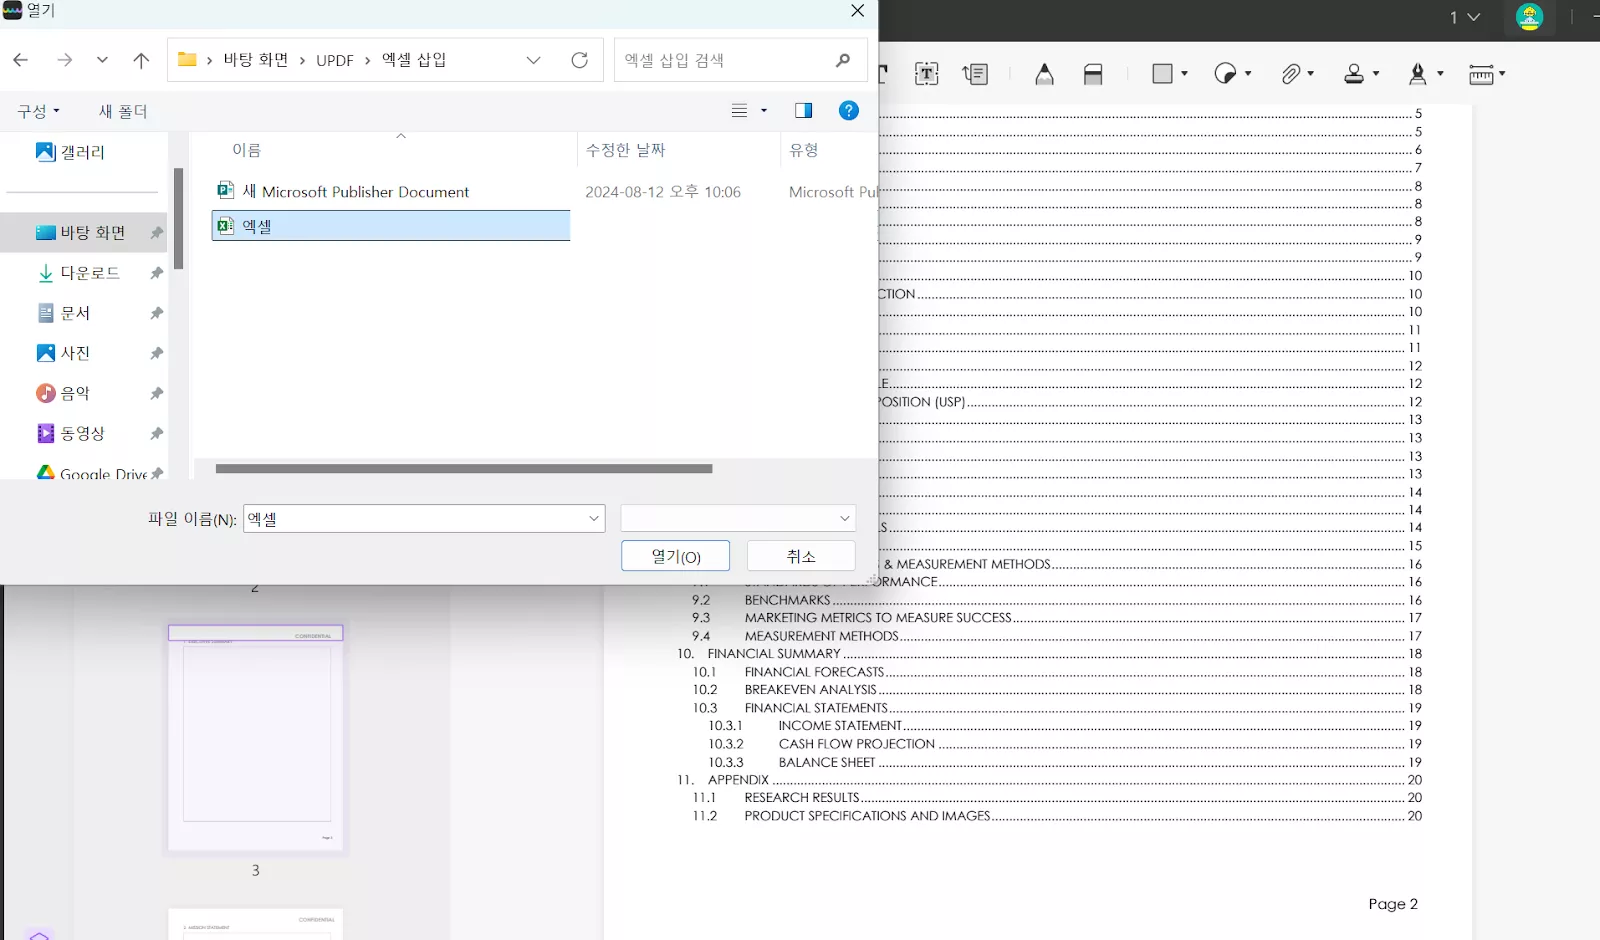Viewport: 1600px width, 940px height.
Task: Select the text box tool in UPDF toolbar
Action: 927,74
